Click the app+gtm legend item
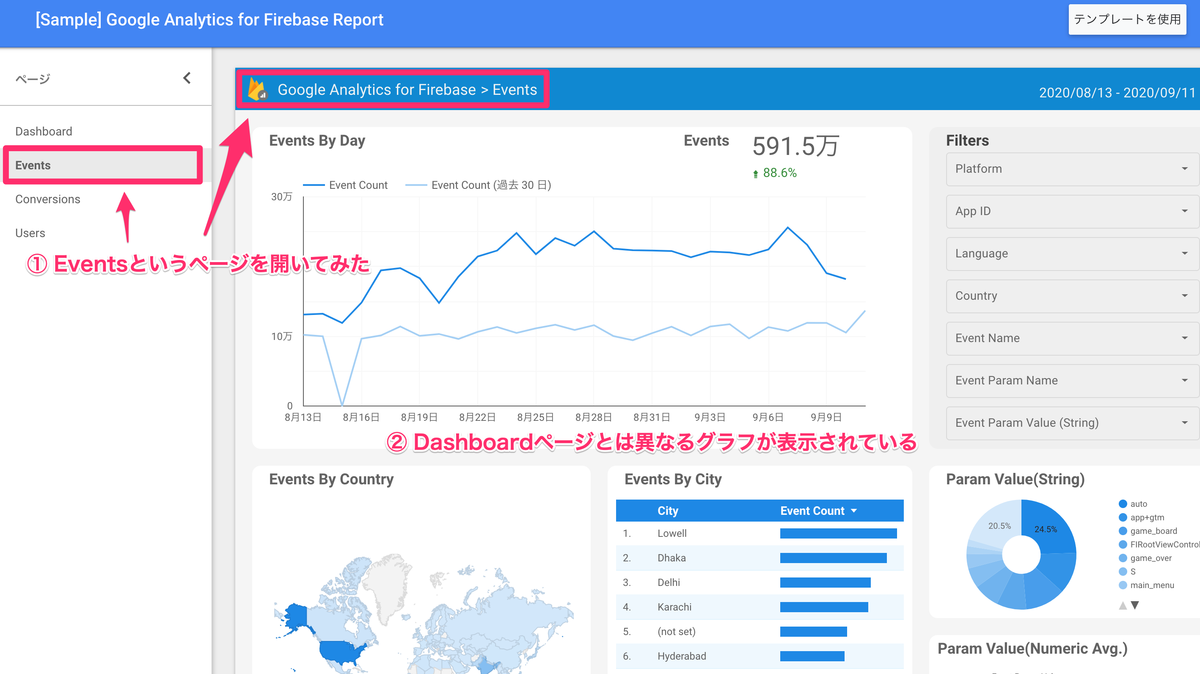This screenshot has width=1200, height=674. (1142, 518)
